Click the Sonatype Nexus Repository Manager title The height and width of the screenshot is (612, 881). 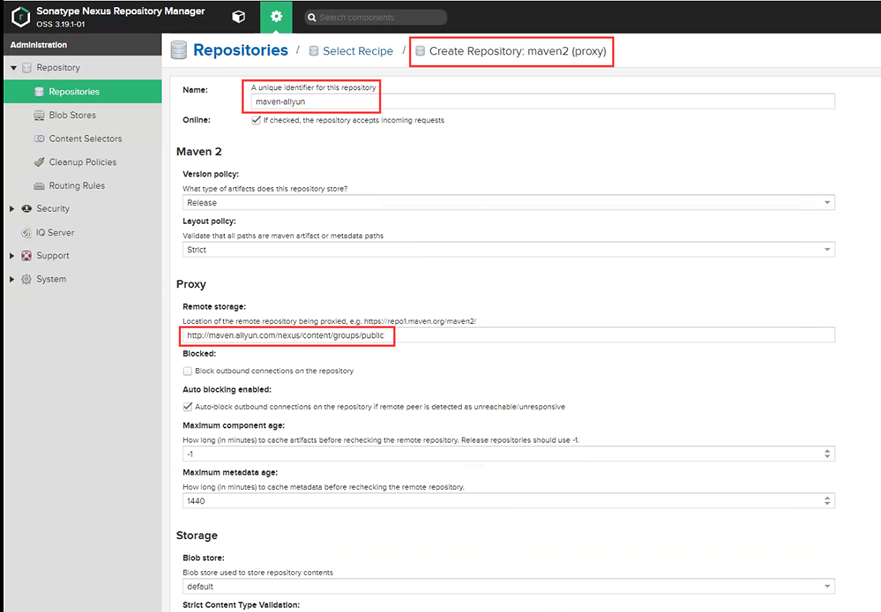point(120,11)
